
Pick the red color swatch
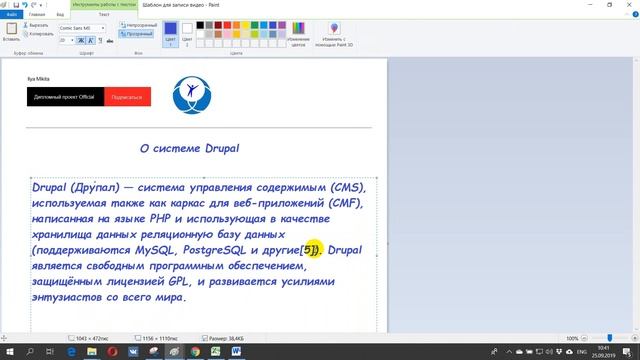pyautogui.click(x=227, y=25)
